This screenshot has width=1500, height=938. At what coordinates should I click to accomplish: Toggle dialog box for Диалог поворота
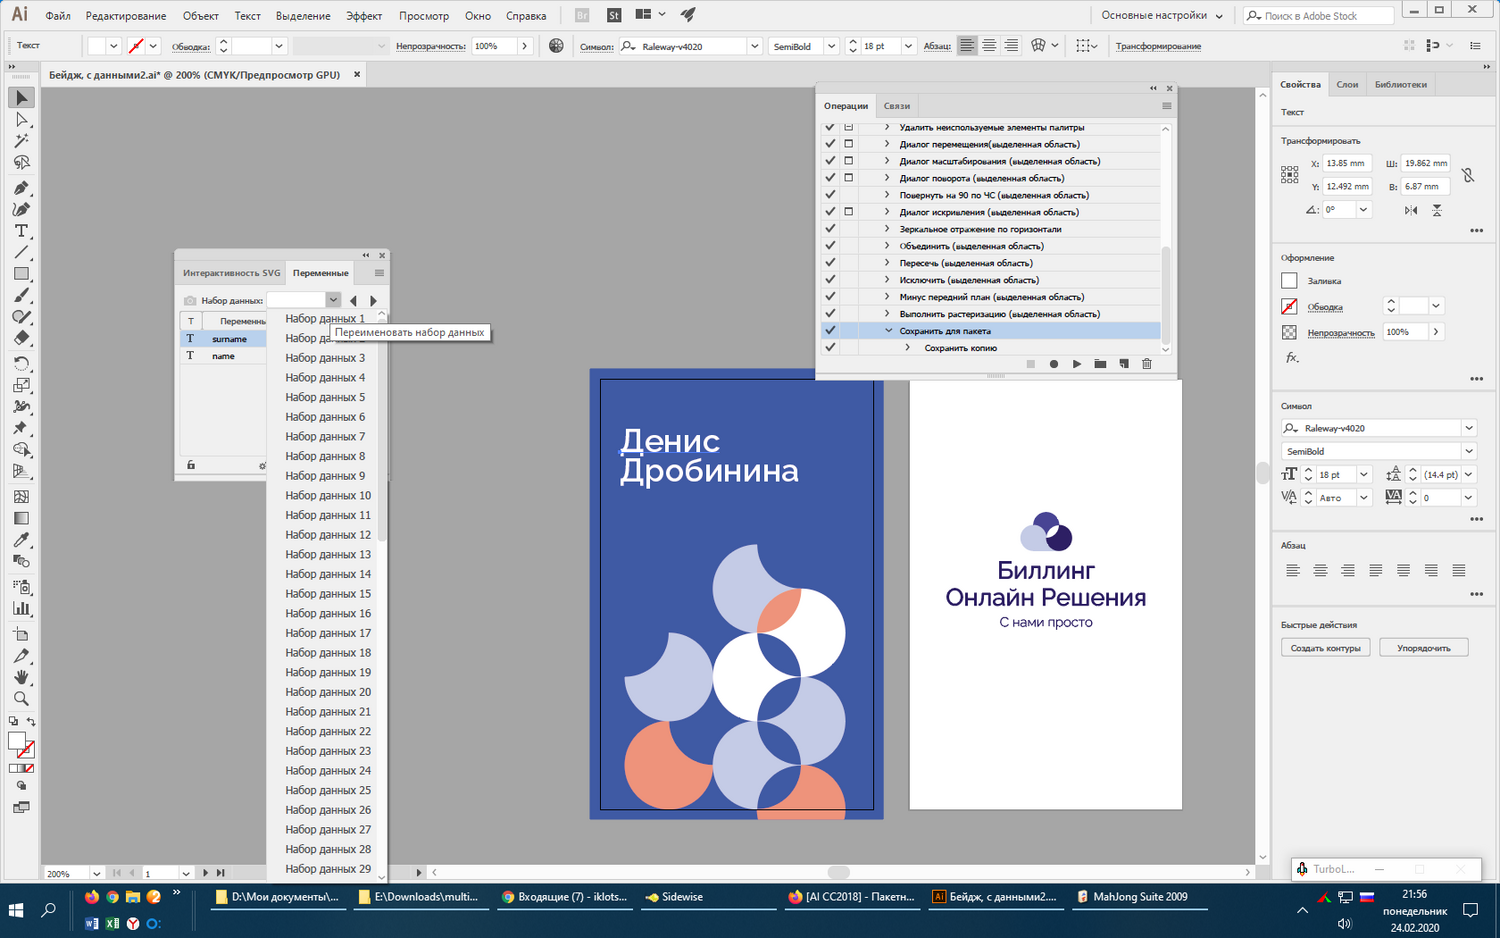(849, 178)
